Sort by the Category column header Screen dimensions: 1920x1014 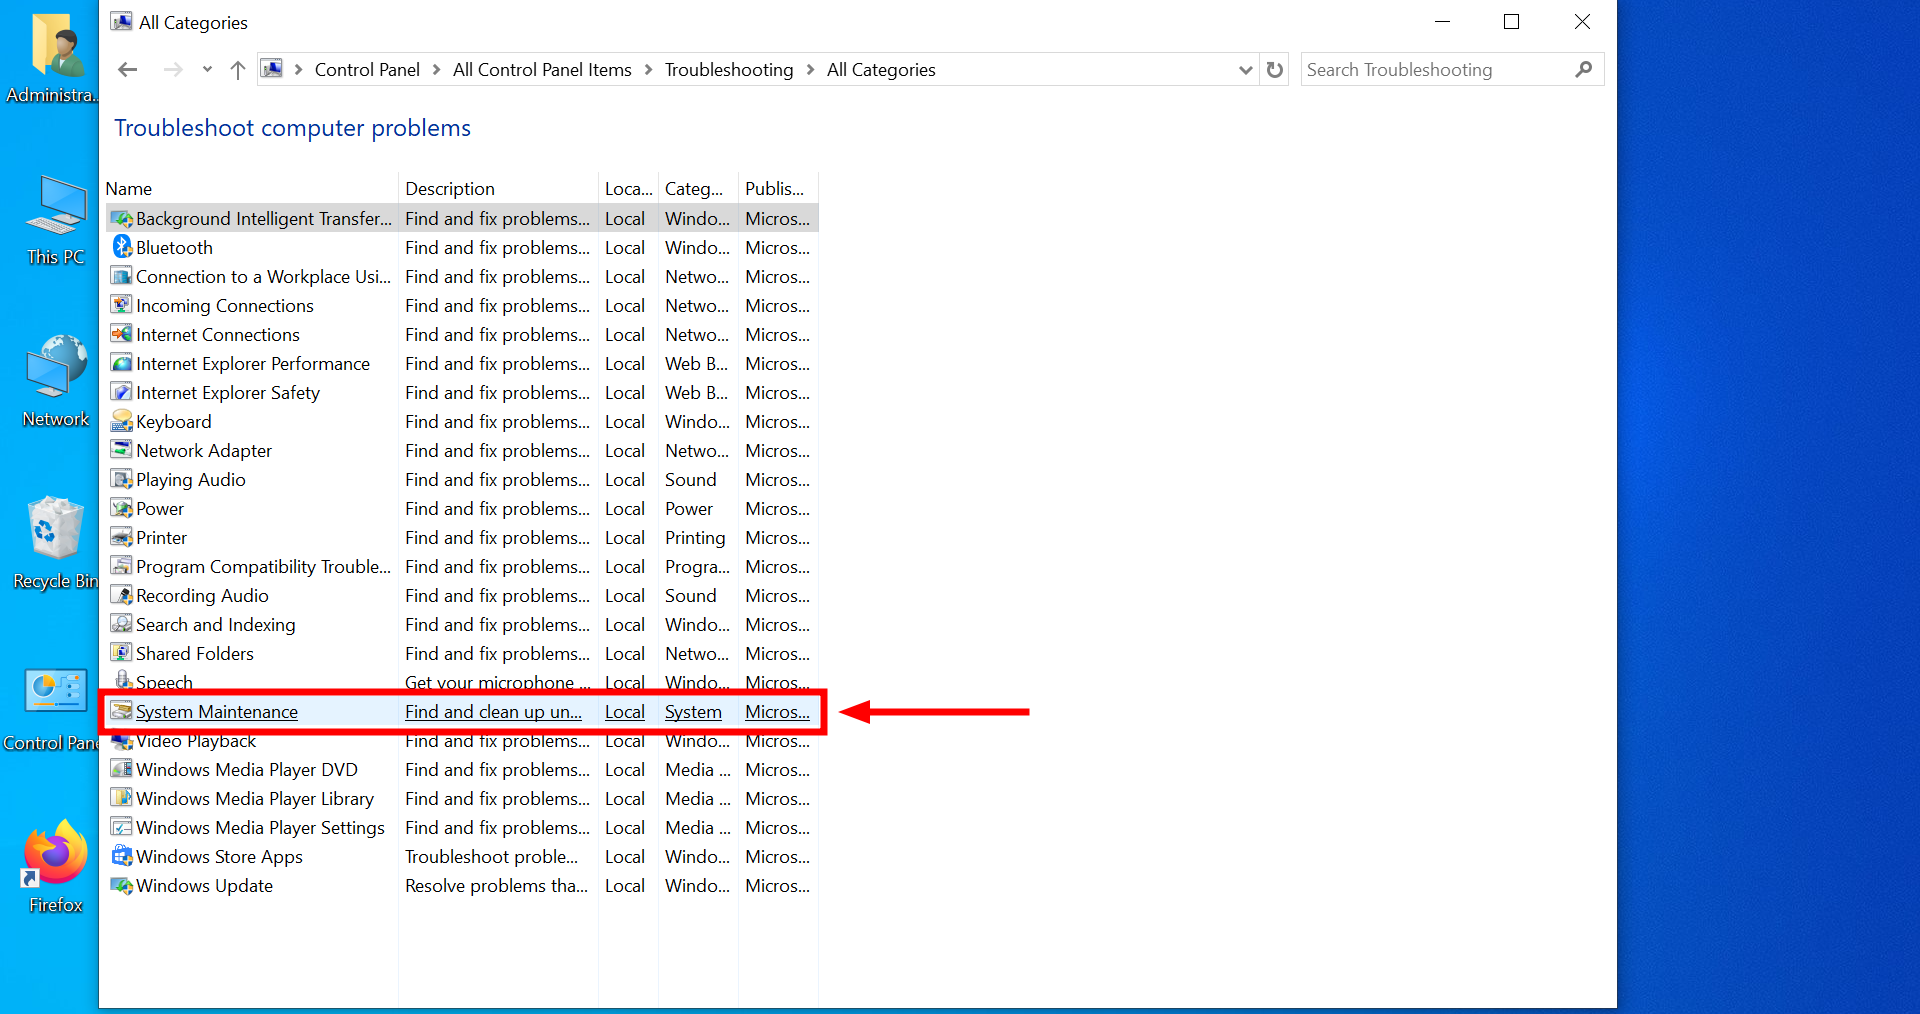[698, 188]
